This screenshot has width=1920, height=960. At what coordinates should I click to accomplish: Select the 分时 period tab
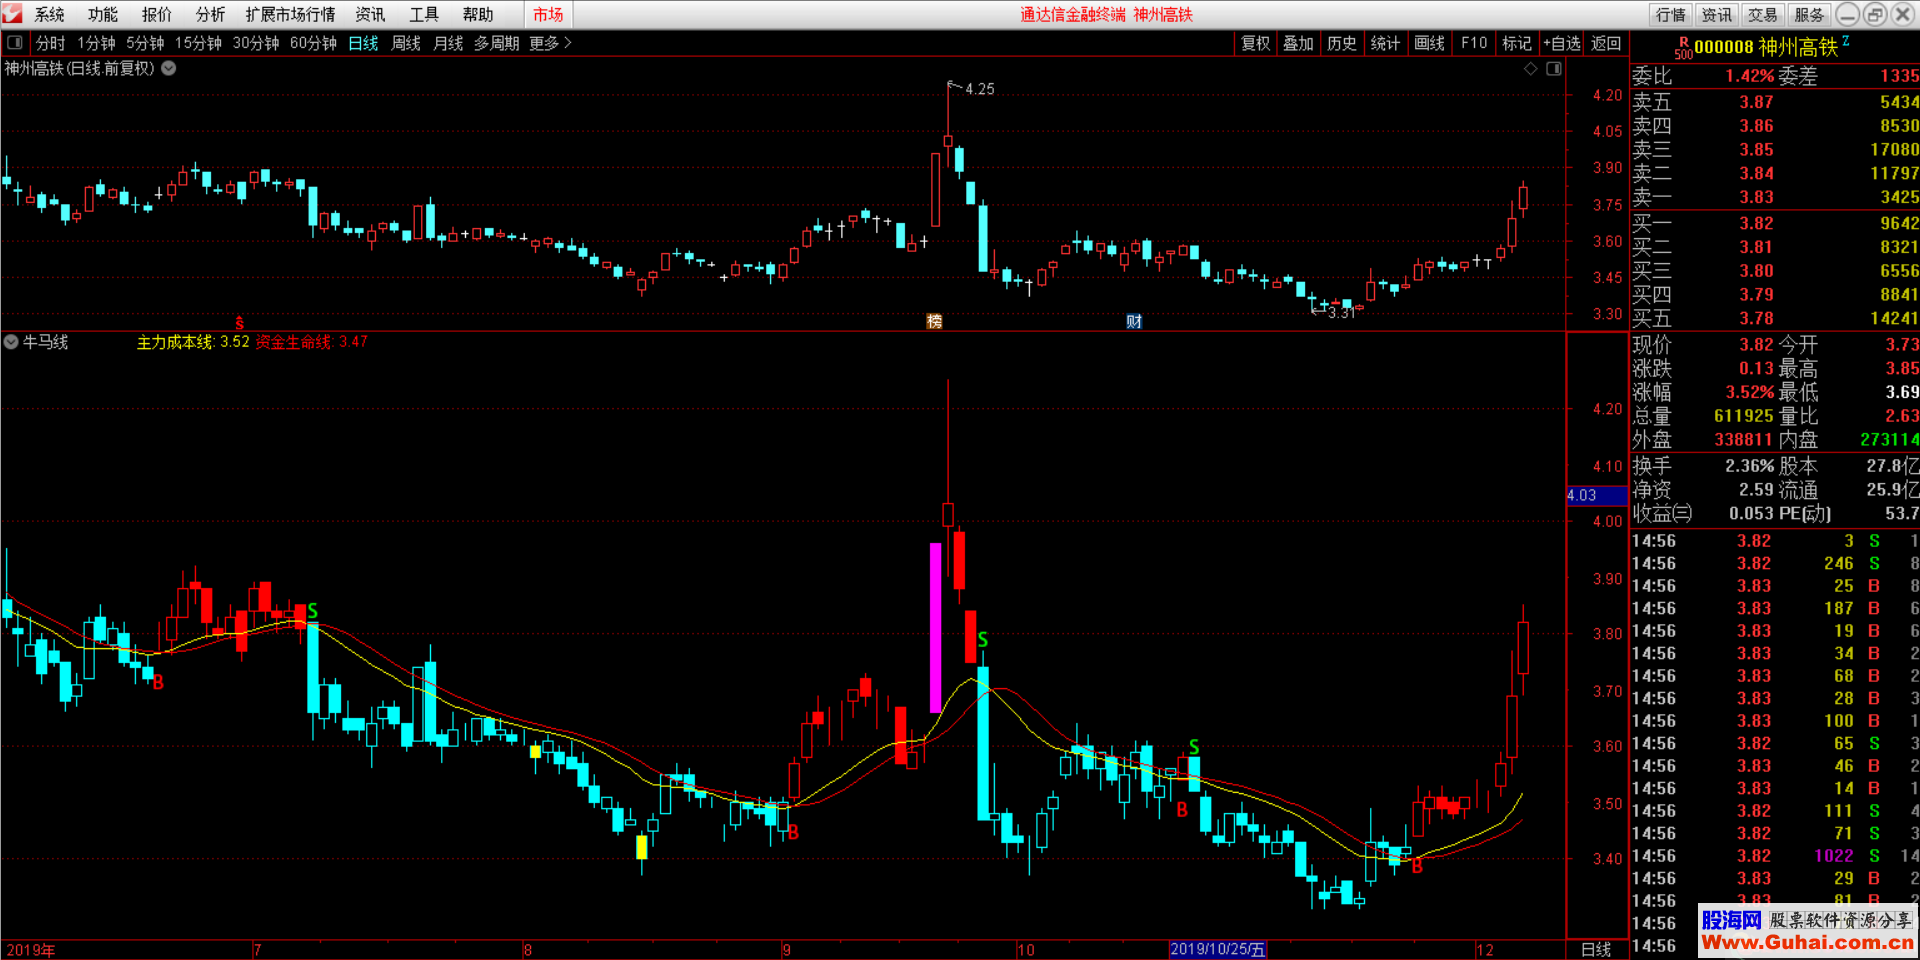tap(50, 43)
